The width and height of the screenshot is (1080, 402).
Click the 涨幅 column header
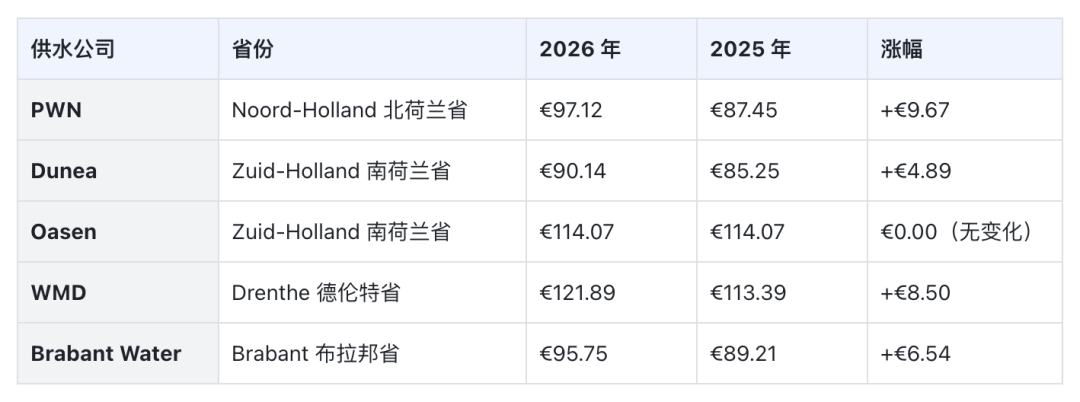[901, 49]
